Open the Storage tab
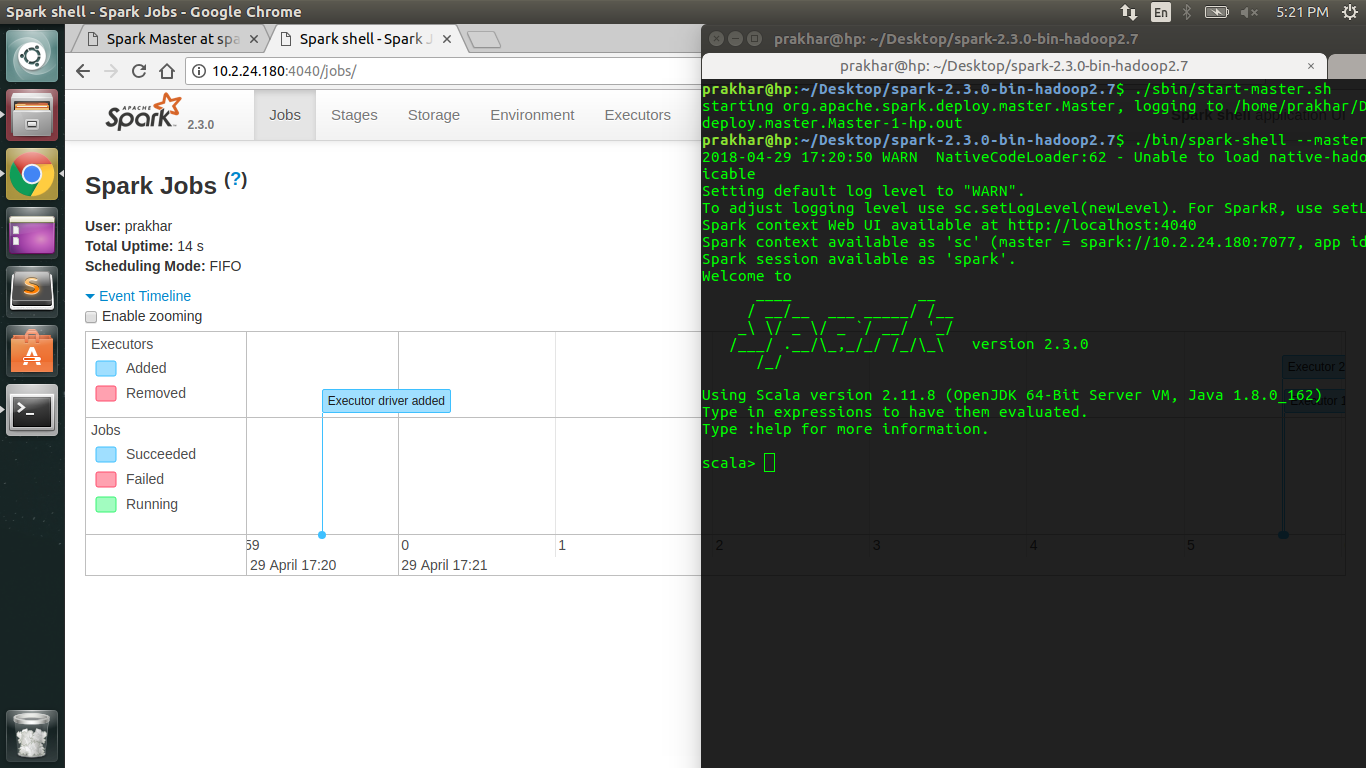 point(434,115)
